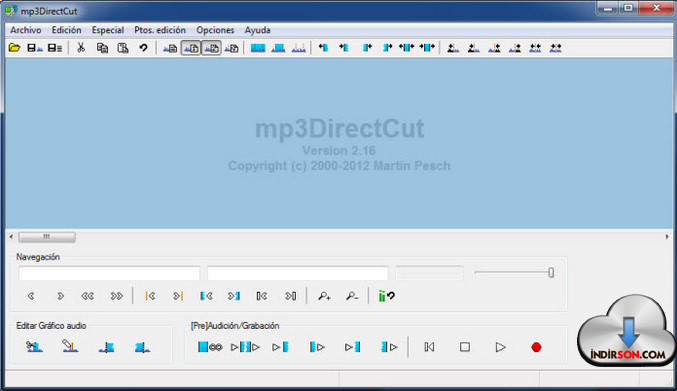This screenshot has width=677, height=391.
Task: Open the Opciones menu
Action: pos(215,30)
